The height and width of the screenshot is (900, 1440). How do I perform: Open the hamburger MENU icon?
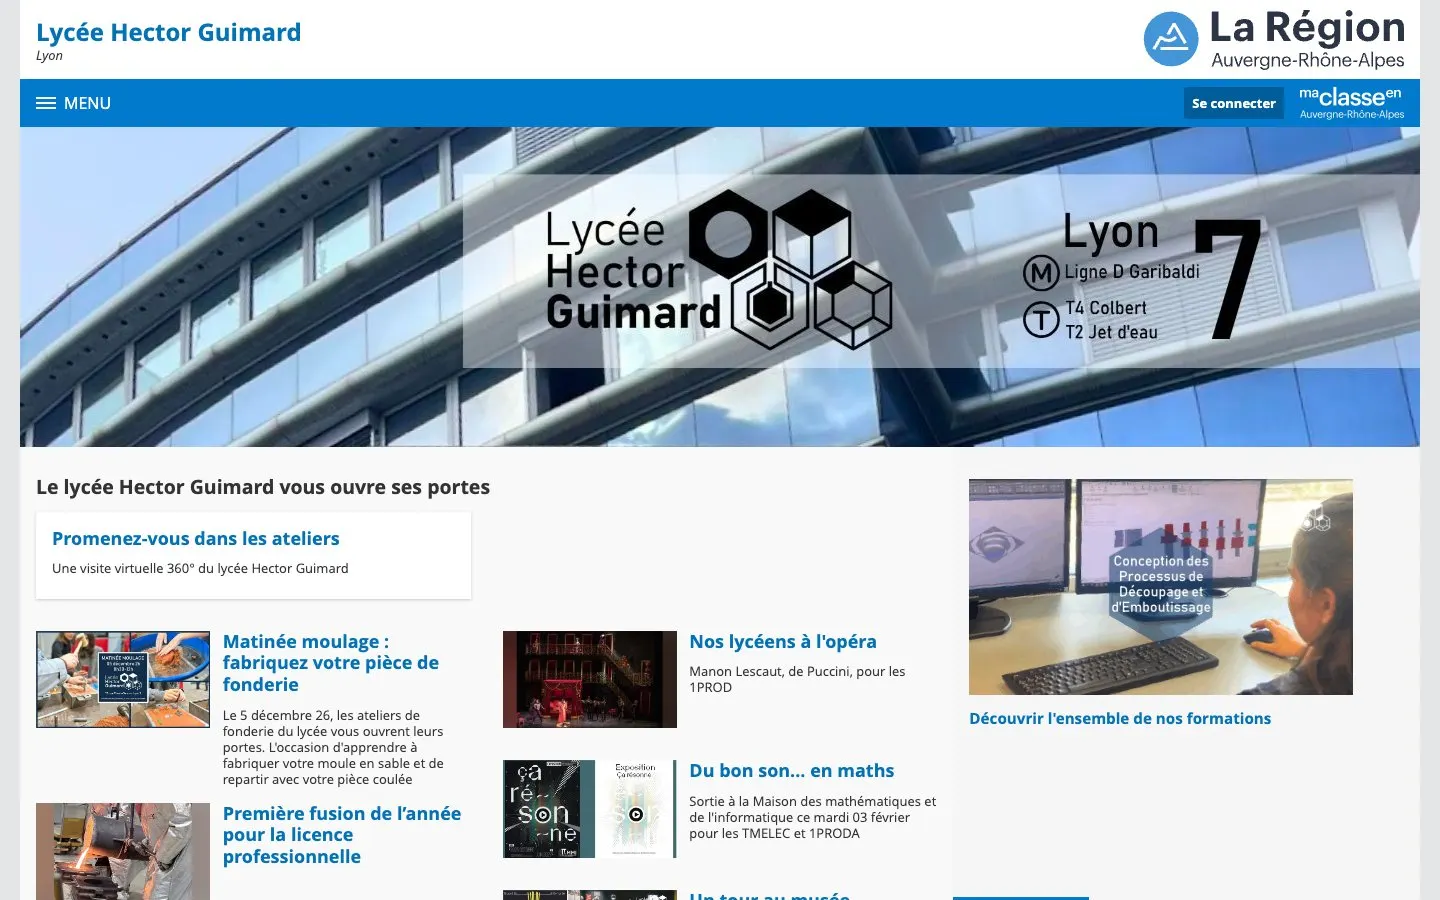[46, 103]
